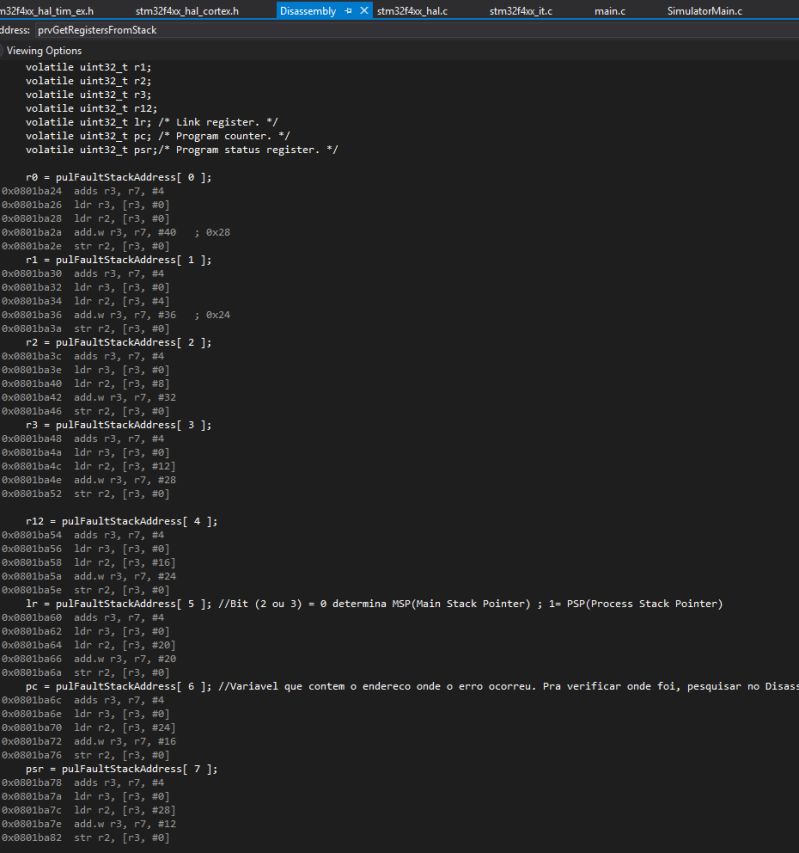This screenshot has height=853, width=799.
Task: Click source line 'r12 = pulFaultStackAddress[ 4 ];'
Action: click(122, 521)
